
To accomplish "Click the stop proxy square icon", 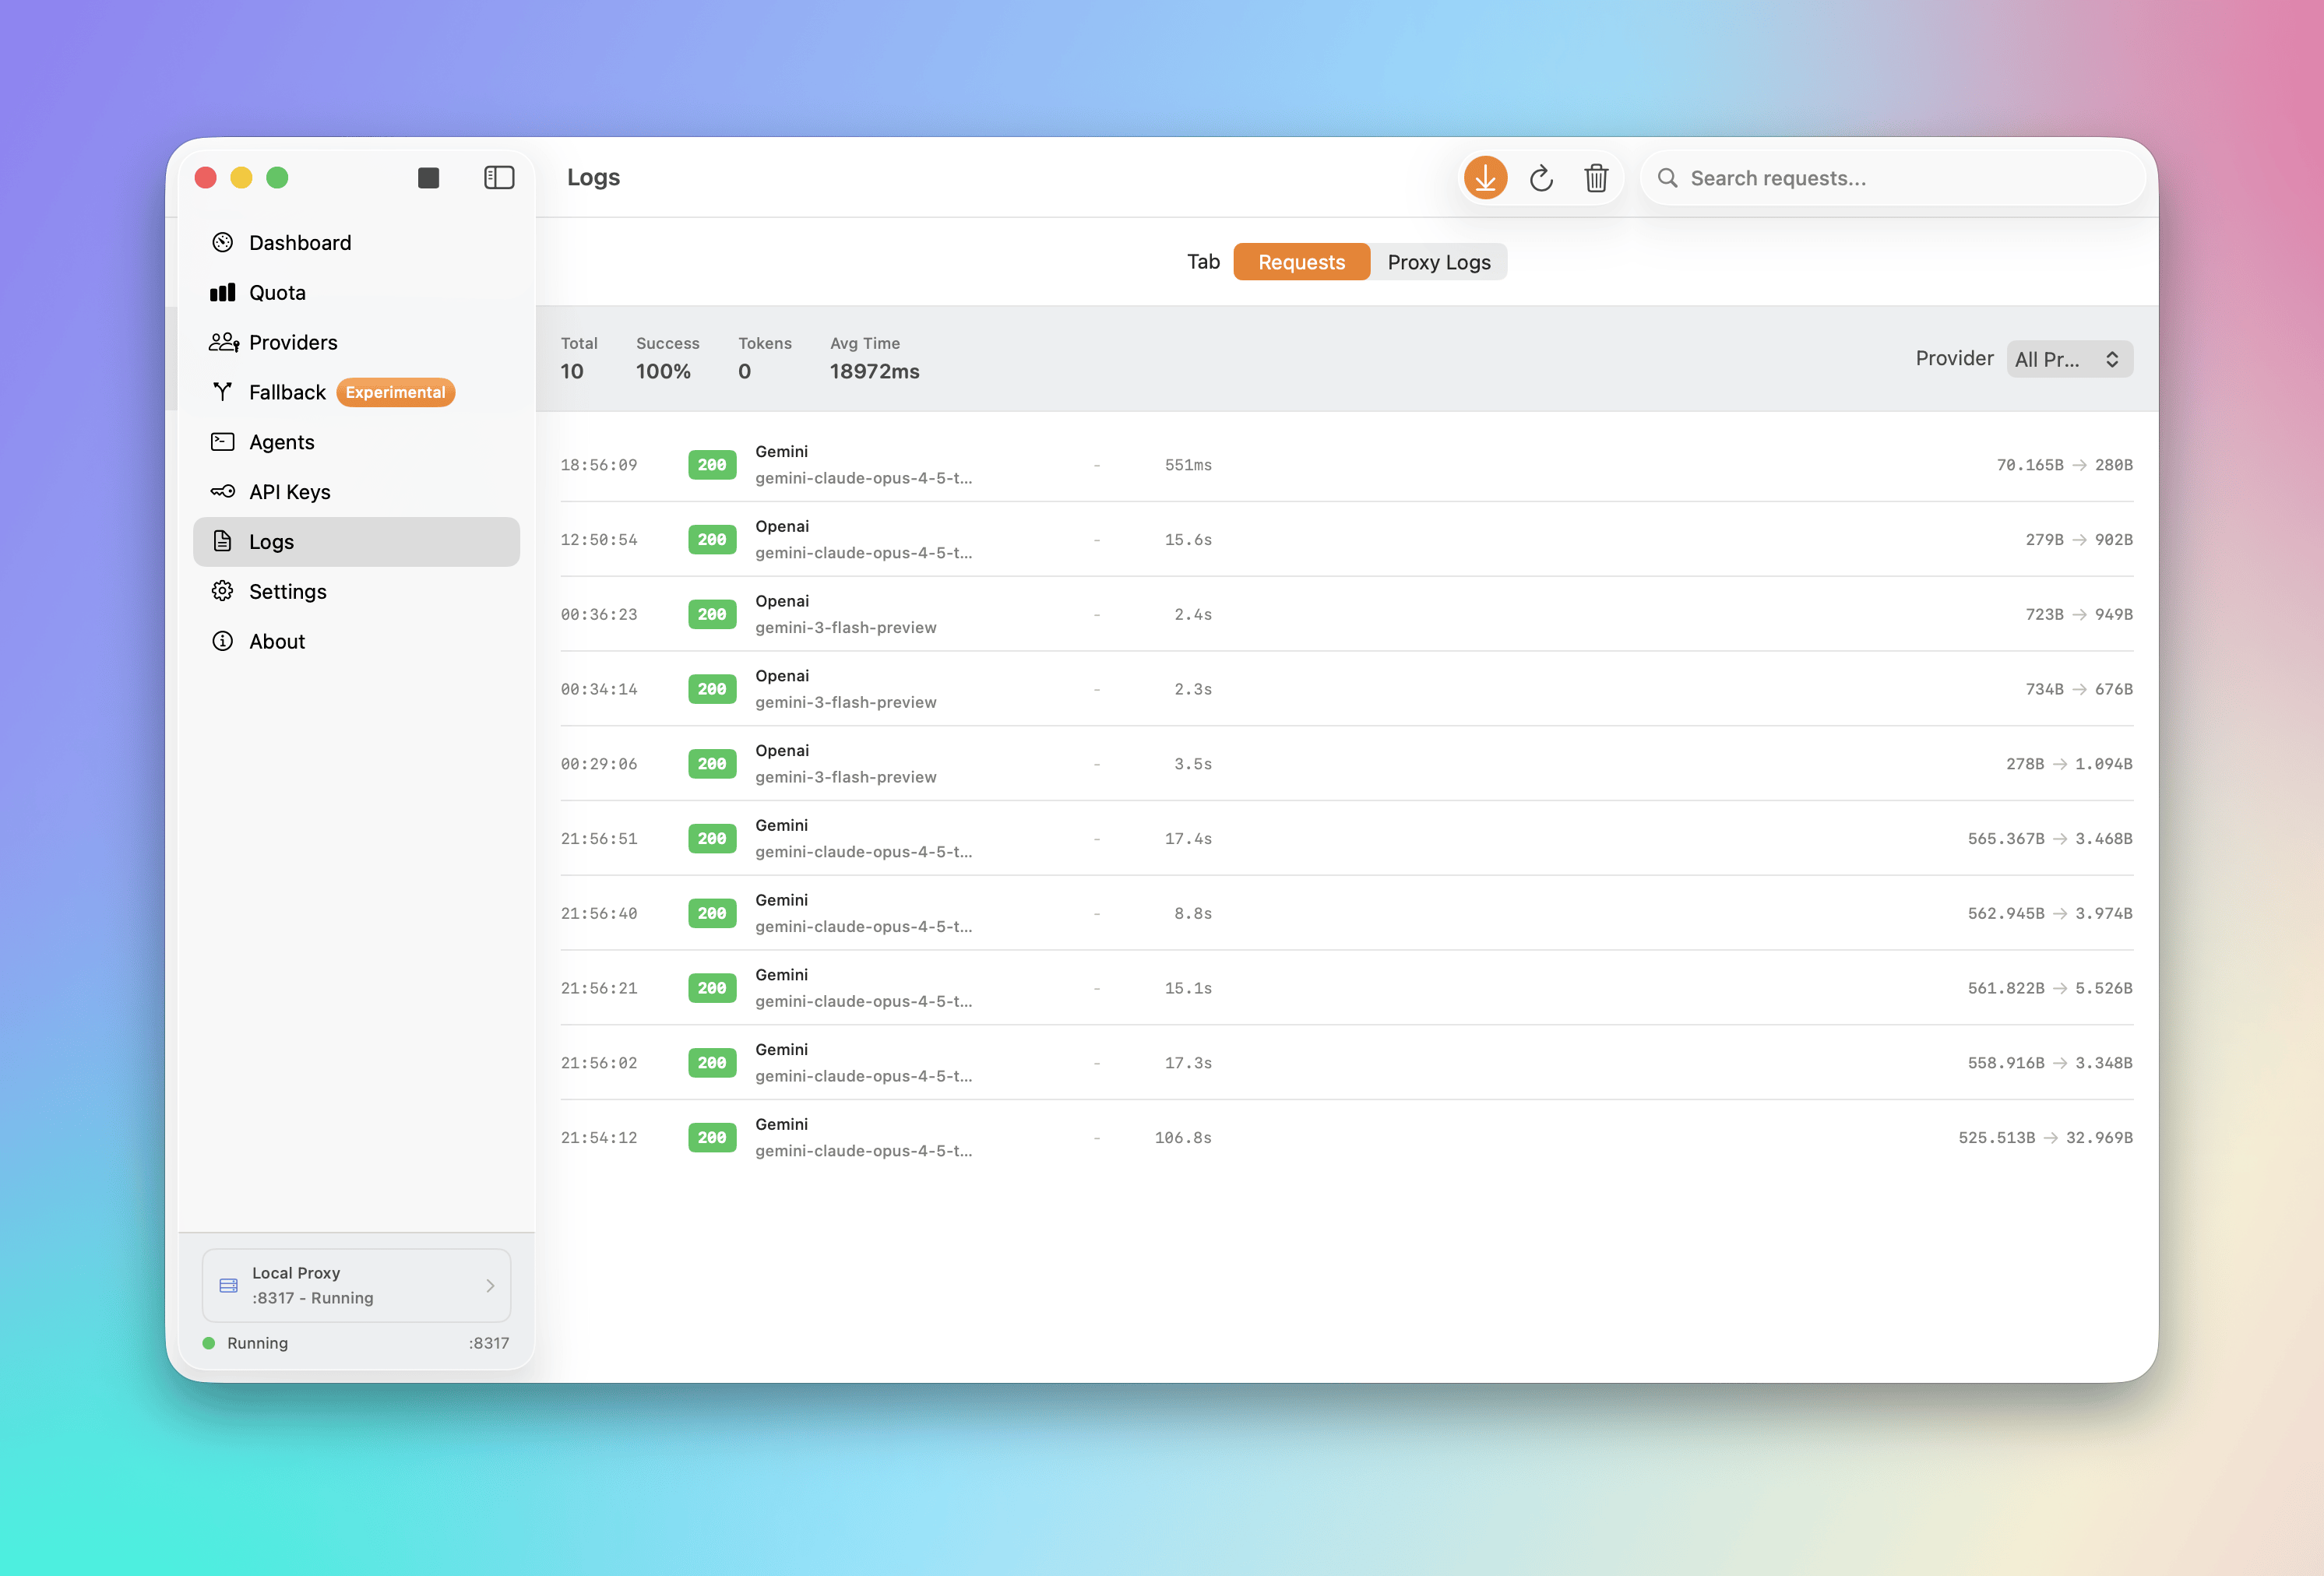I will click(x=428, y=178).
